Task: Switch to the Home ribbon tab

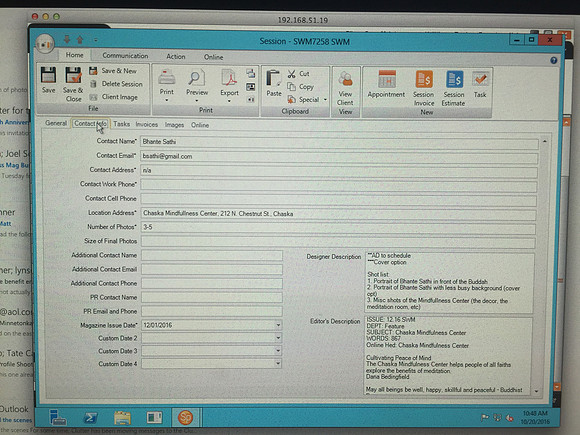Action: (x=75, y=55)
